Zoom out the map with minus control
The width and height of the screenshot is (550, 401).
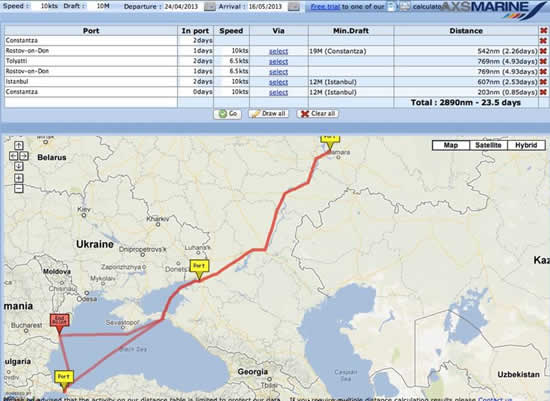[19, 188]
